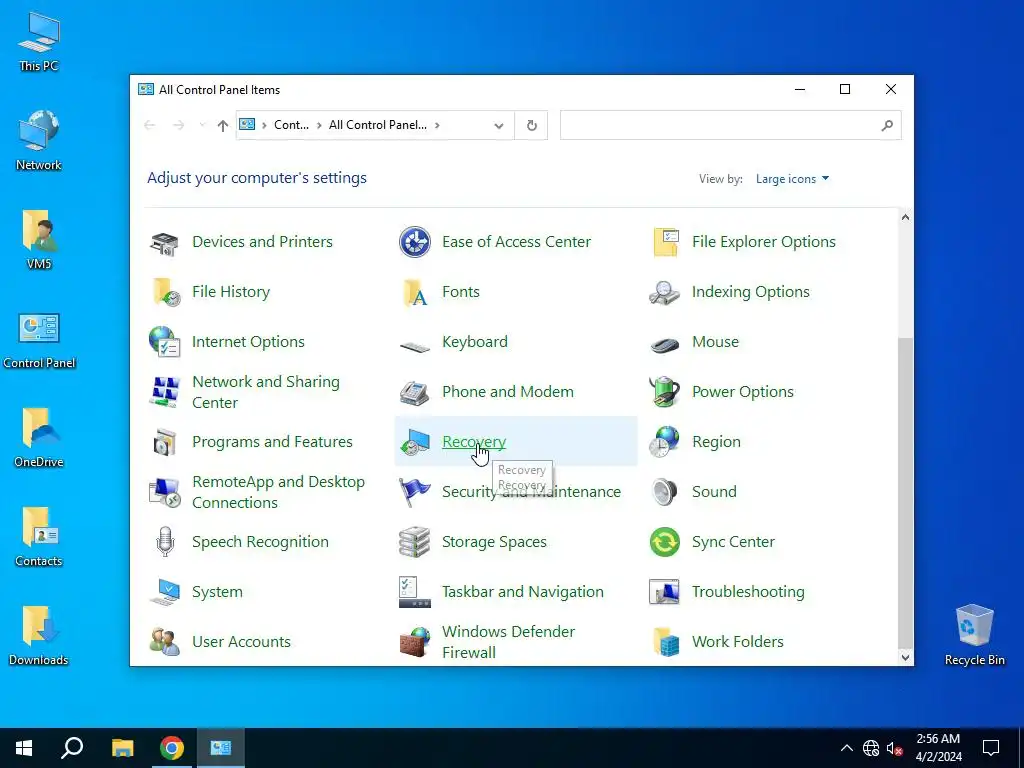
Task: Open the Security and Maintenance flag icon
Action: coord(415,492)
